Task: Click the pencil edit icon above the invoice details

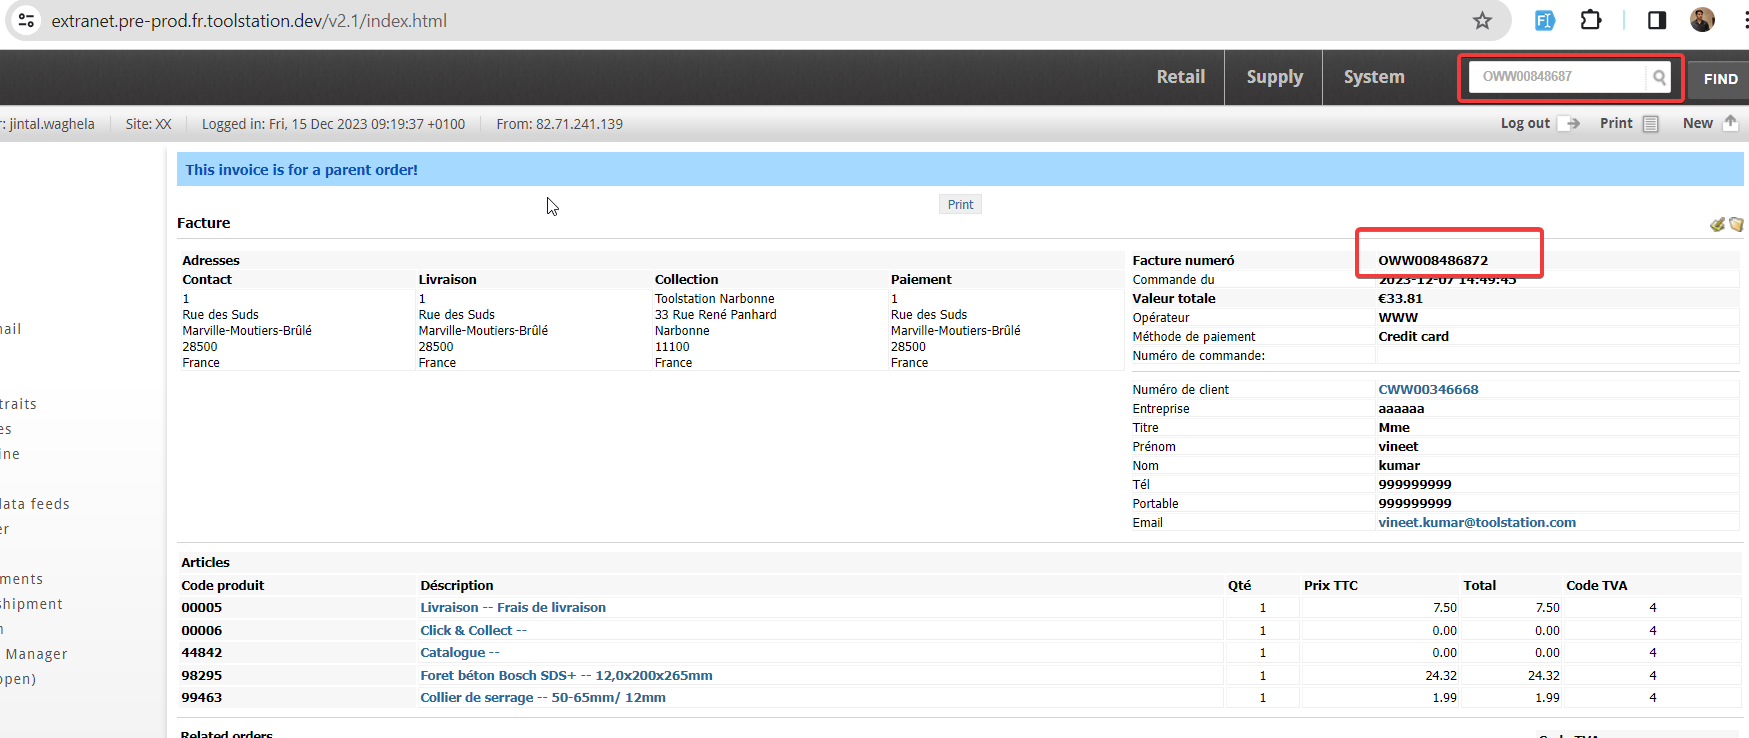Action: coord(1717,224)
